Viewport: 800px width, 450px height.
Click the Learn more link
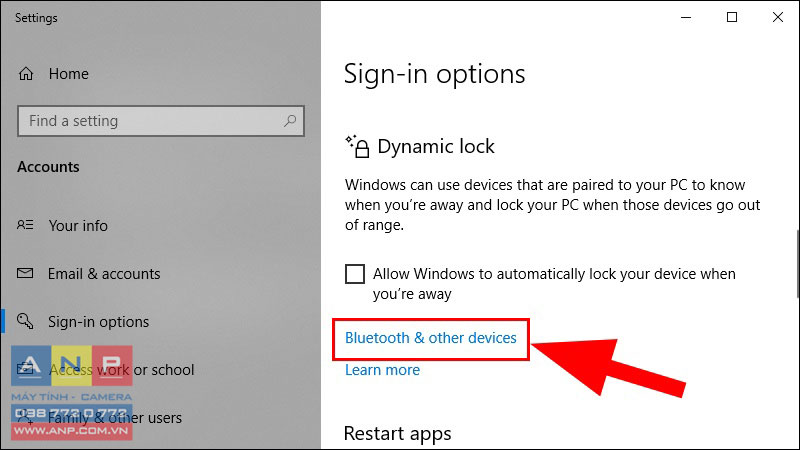pyautogui.click(x=382, y=370)
